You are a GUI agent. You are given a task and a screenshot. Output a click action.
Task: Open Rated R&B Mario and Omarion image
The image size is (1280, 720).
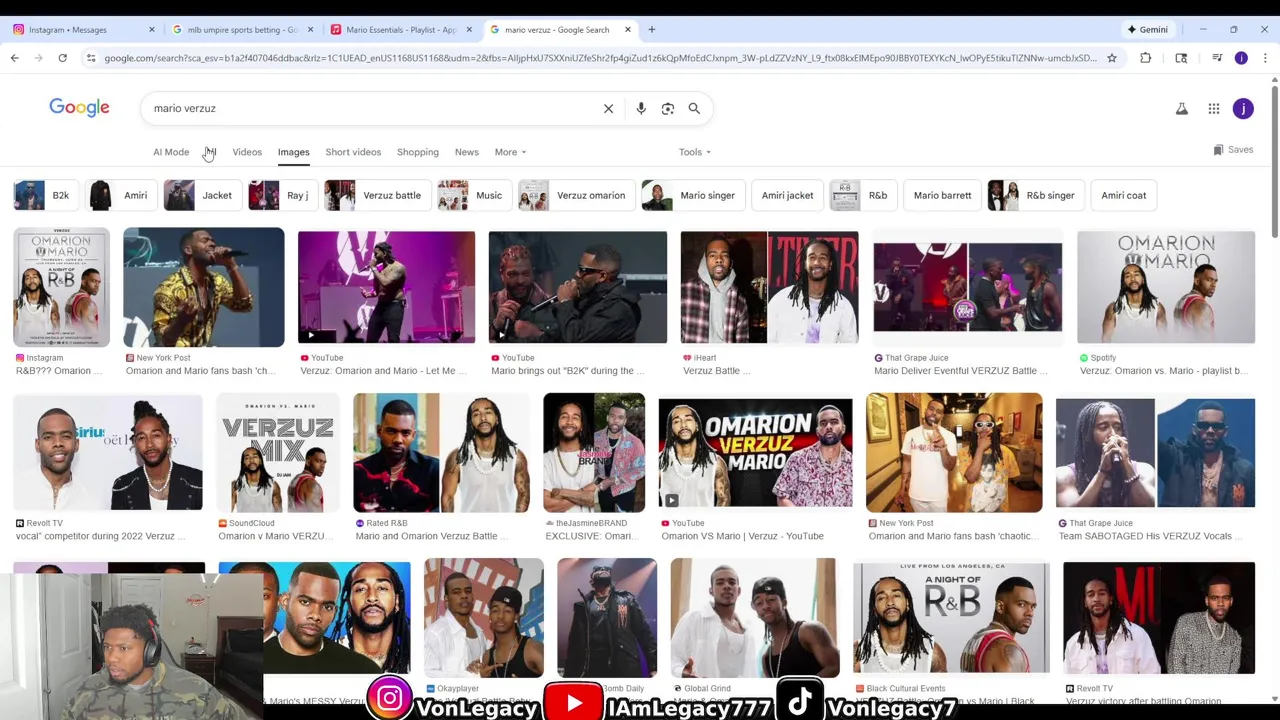click(x=441, y=453)
